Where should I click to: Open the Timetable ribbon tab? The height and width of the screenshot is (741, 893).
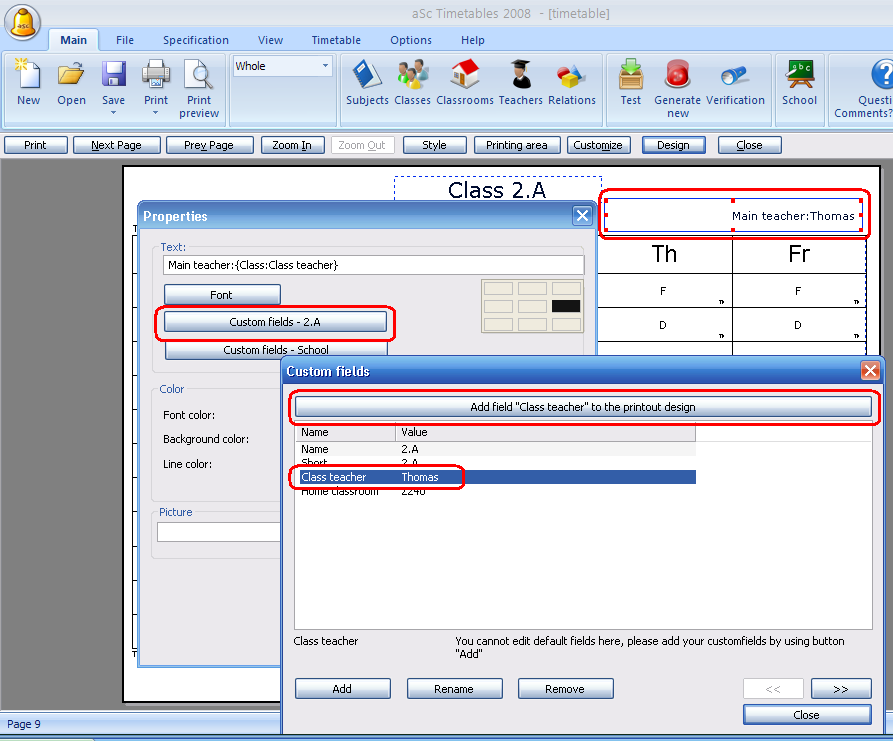[336, 40]
